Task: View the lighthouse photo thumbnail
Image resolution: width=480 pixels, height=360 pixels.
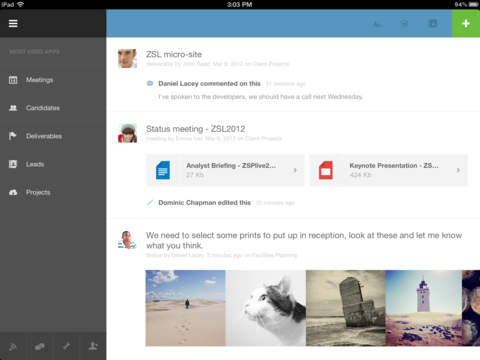Action: [424, 308]
